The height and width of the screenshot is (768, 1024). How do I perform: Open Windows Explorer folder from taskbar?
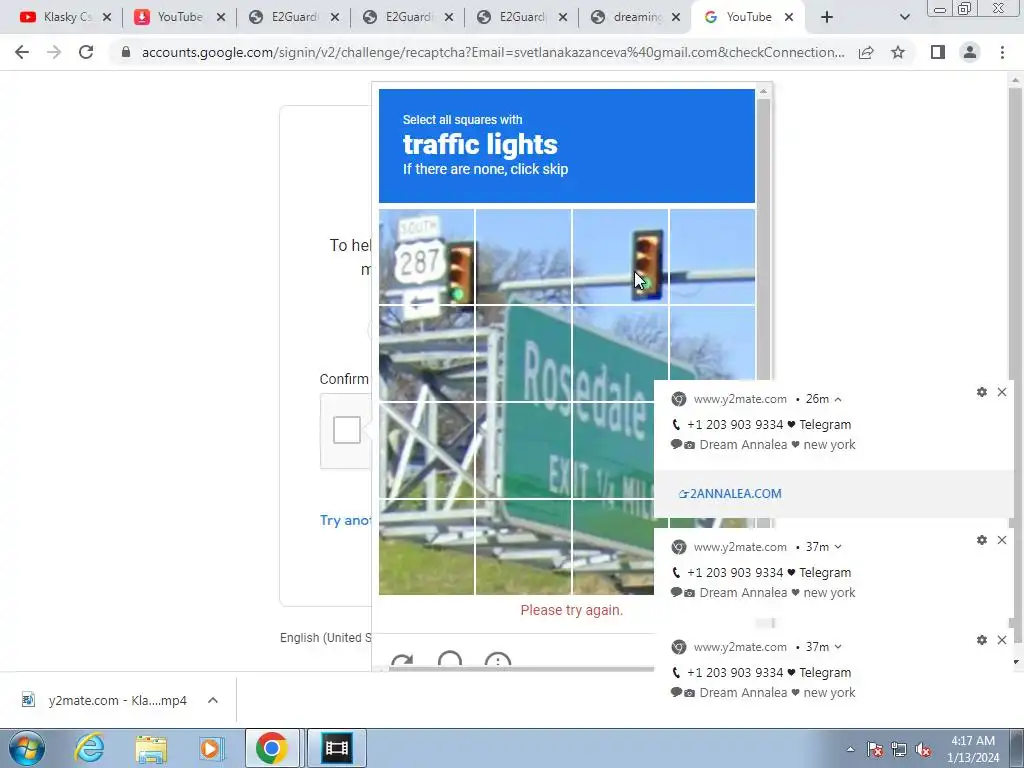pyautogui.click(x=151, y=748)
